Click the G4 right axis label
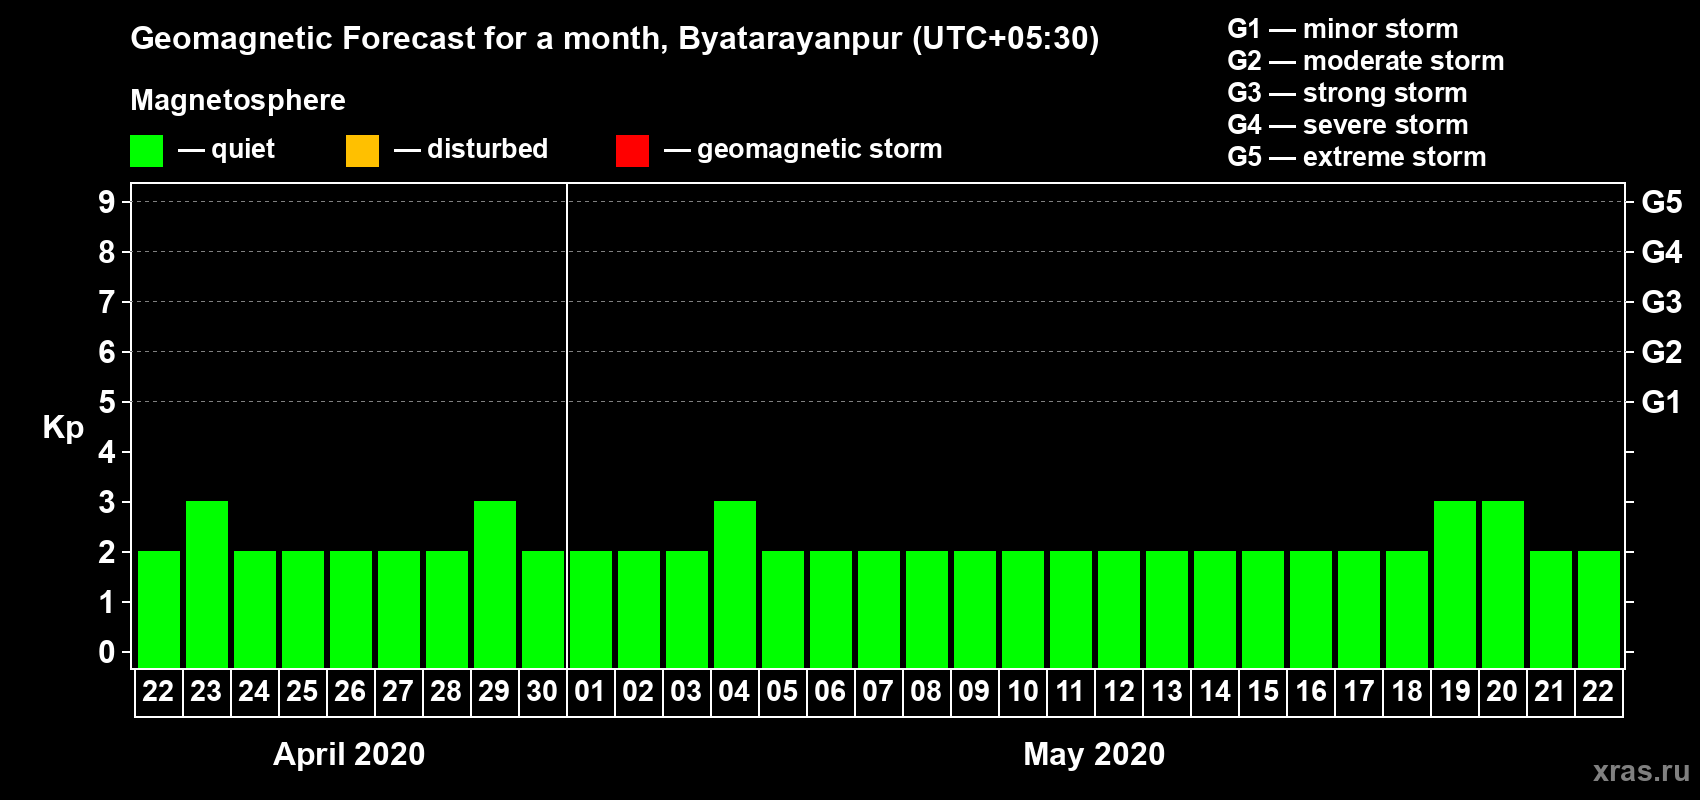 pyautogui.click(x=1662, y=252)
